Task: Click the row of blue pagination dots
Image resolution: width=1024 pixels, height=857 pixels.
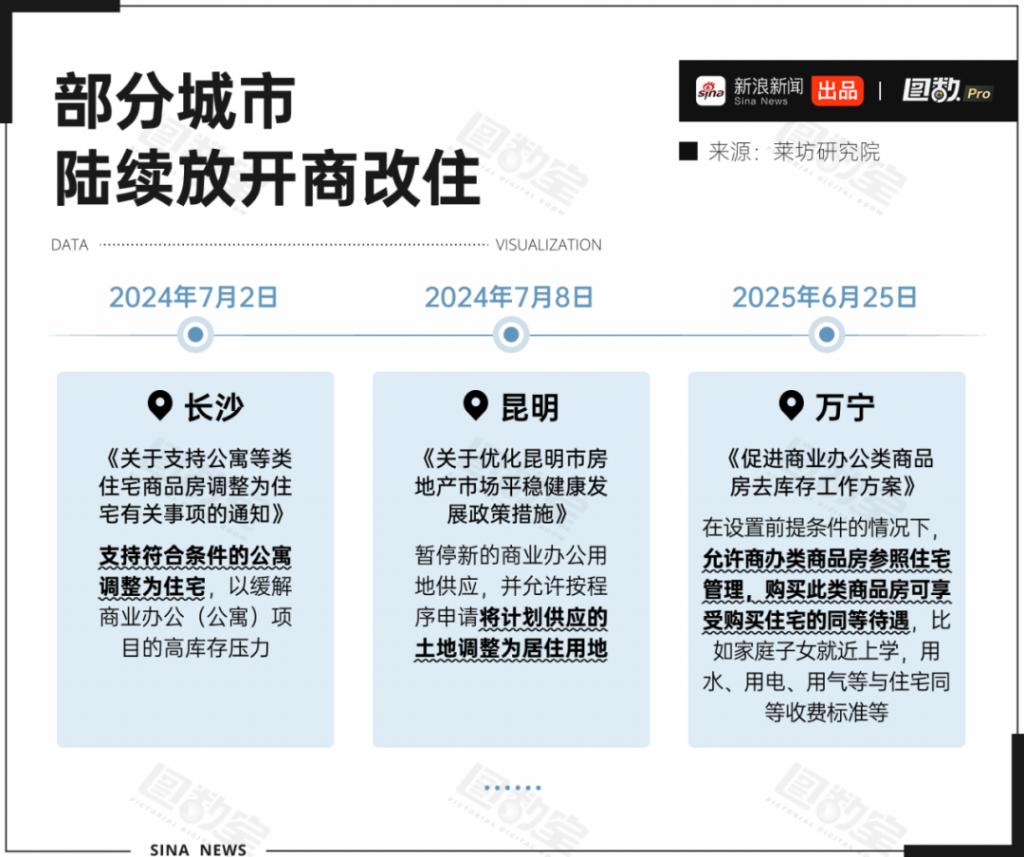Action: click(513, 788)
